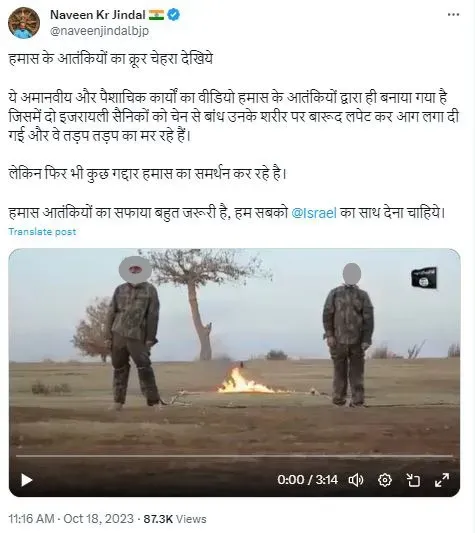The height and width of the screenshot is (533, 475).
Task: Click the 87.3K Views count
Action: tap(175, 519)
